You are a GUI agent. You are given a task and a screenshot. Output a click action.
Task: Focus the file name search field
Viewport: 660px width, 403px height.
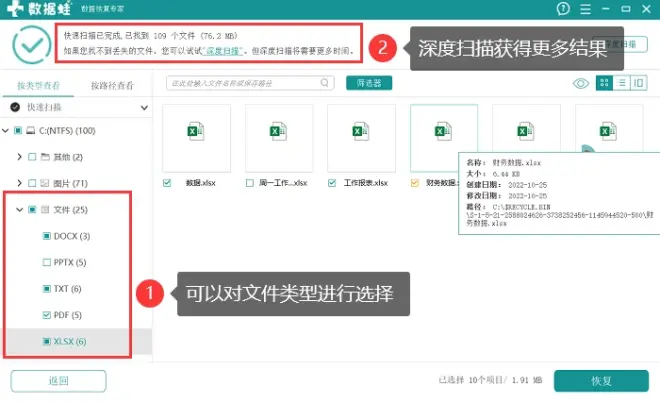click(250, 83)
